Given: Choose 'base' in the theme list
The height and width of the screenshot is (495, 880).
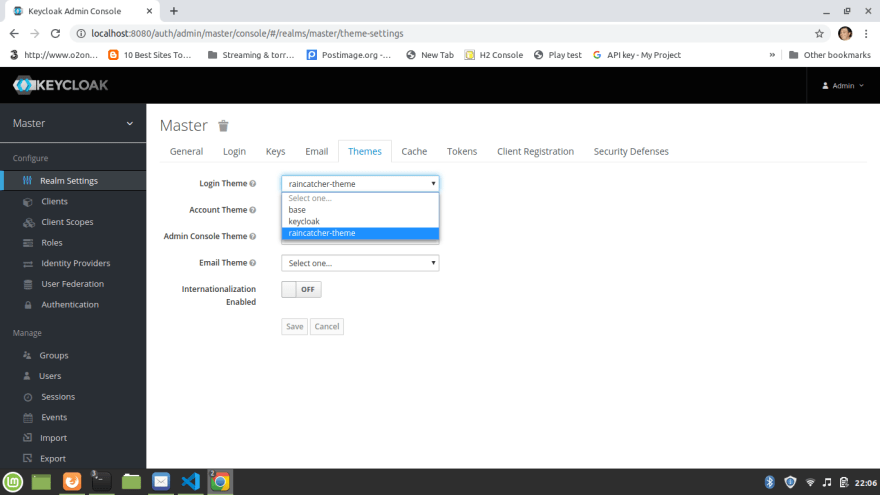Looking at the screenshot, I should point(360,210).
